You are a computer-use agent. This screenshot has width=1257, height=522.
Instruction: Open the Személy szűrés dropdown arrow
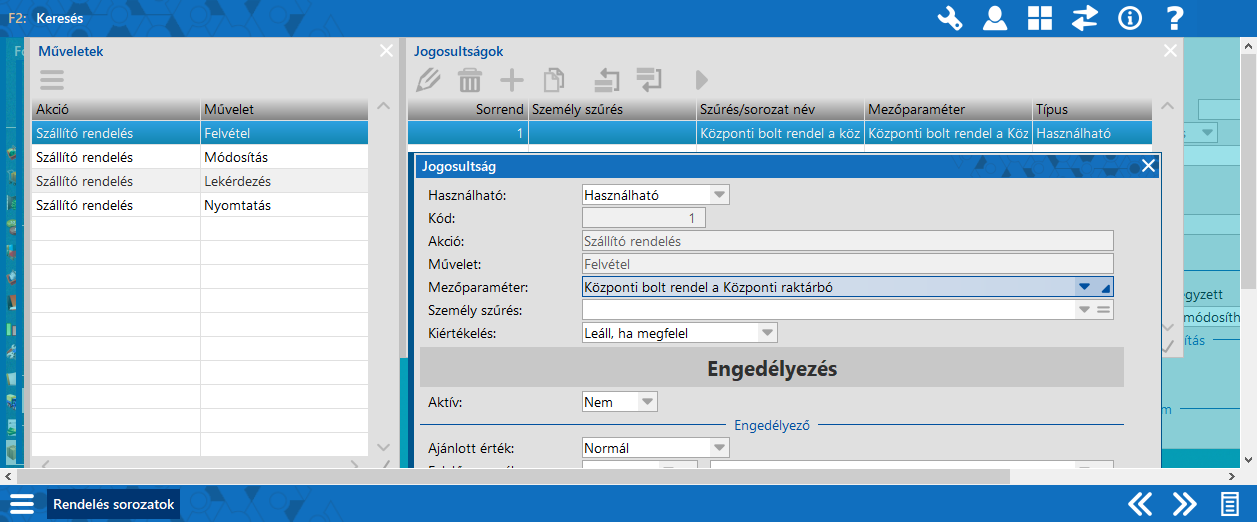pyautogui.click(x=1084, y=310)
